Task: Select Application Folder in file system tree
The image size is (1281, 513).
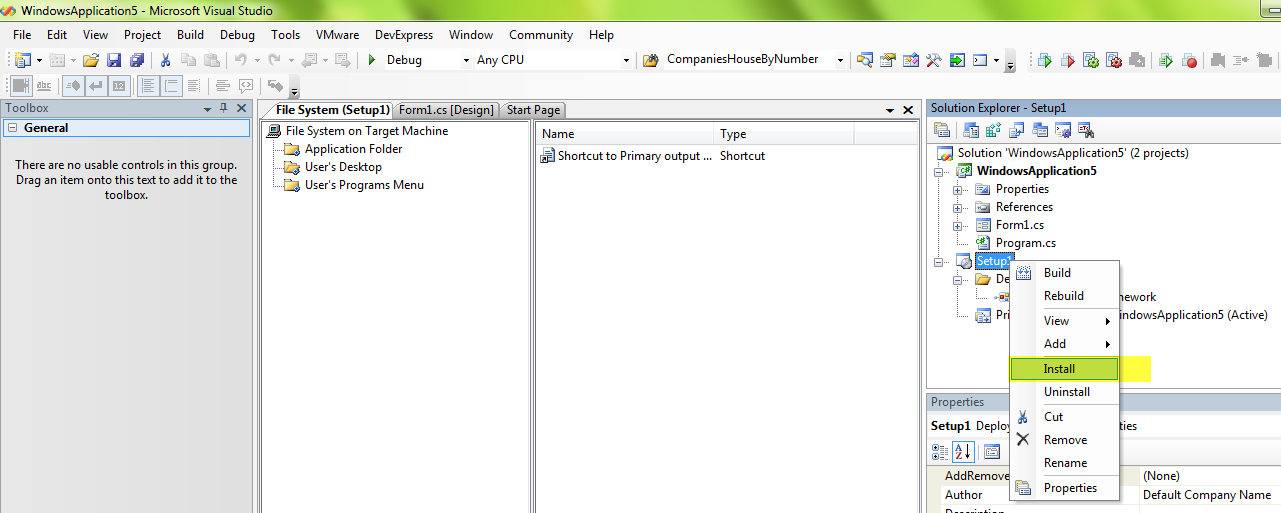Action: point(353,149)
